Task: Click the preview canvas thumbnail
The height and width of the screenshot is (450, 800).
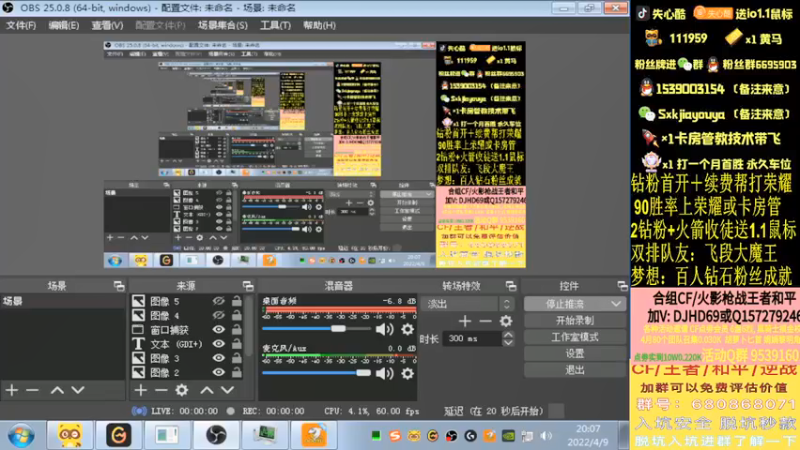Action: point(315,155)
